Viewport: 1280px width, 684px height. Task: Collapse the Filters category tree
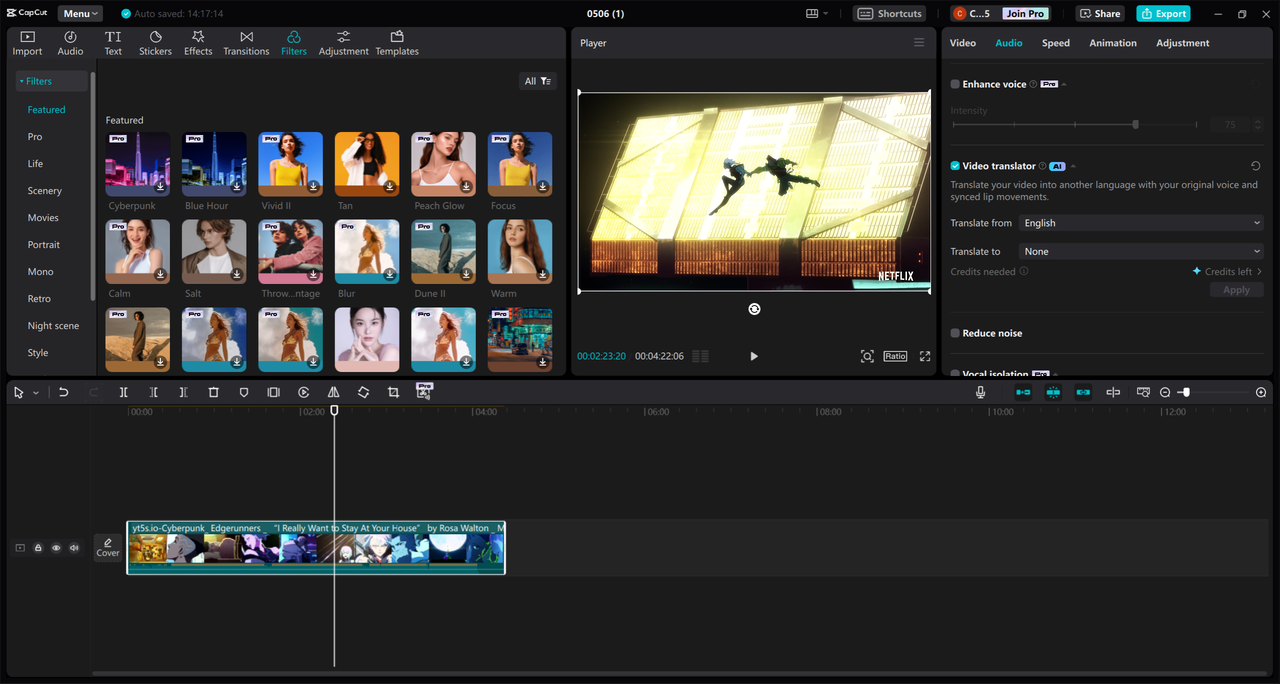coord(20,81)
